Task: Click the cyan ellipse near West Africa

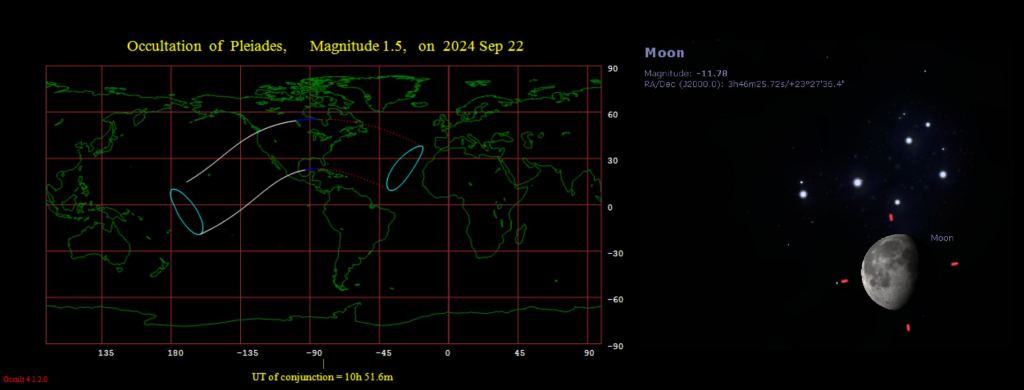Action: (405, 168)
